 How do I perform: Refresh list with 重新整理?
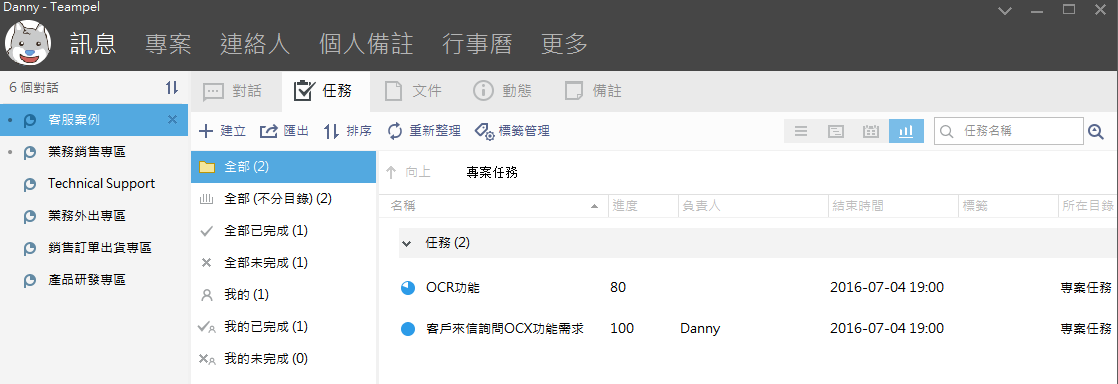(424, 131)
